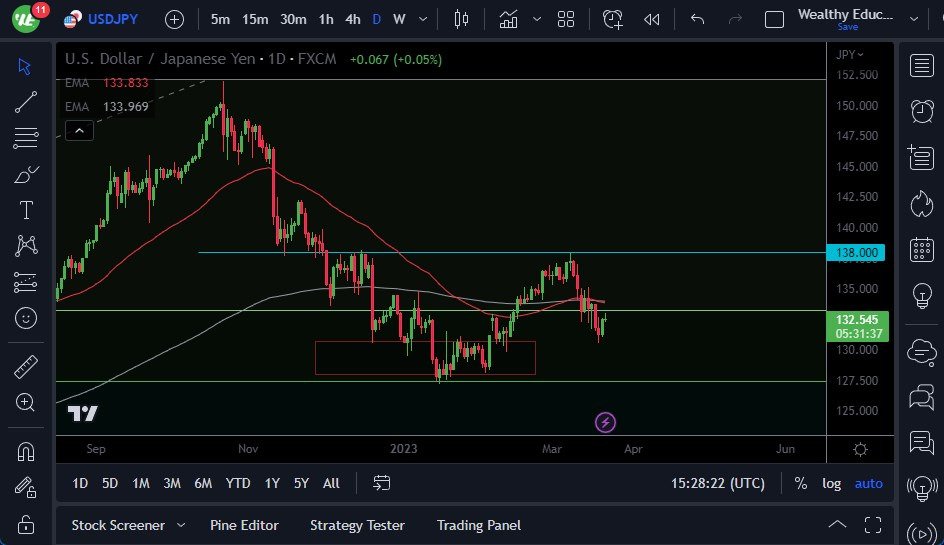Click the bar replay rewind icon
Screen dimensions: 944x545
[652, 19]
